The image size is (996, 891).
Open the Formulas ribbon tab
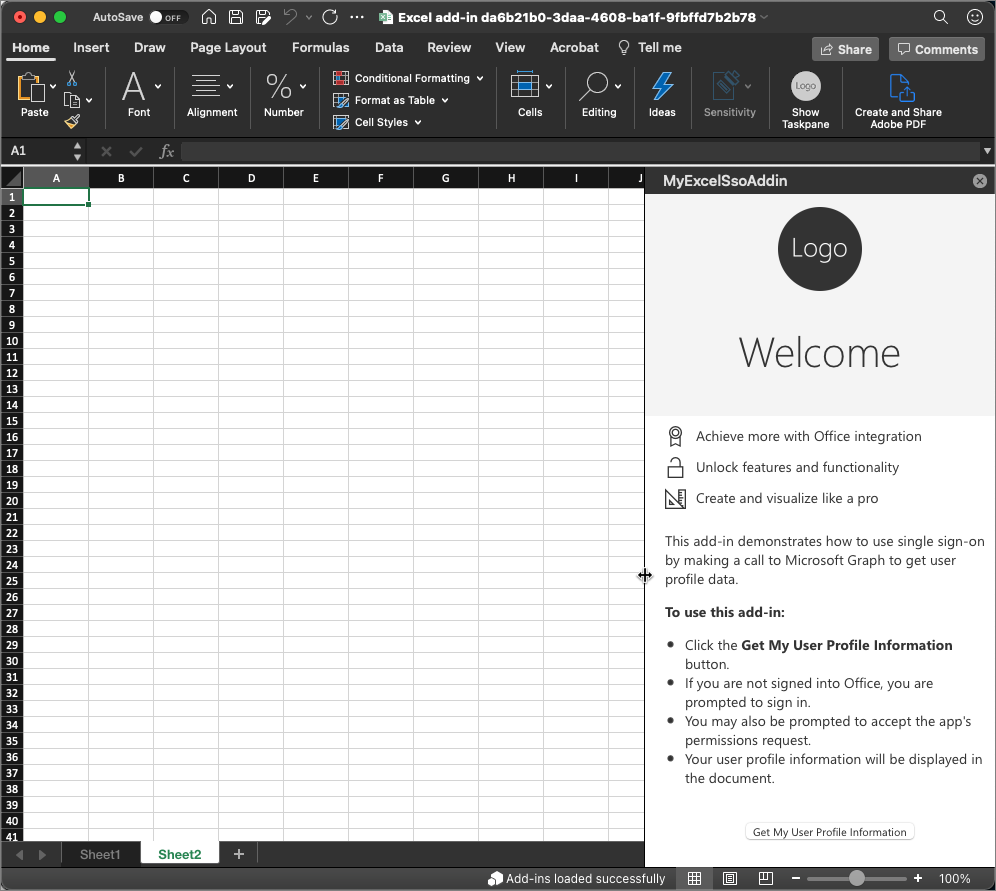coord(321,48)
